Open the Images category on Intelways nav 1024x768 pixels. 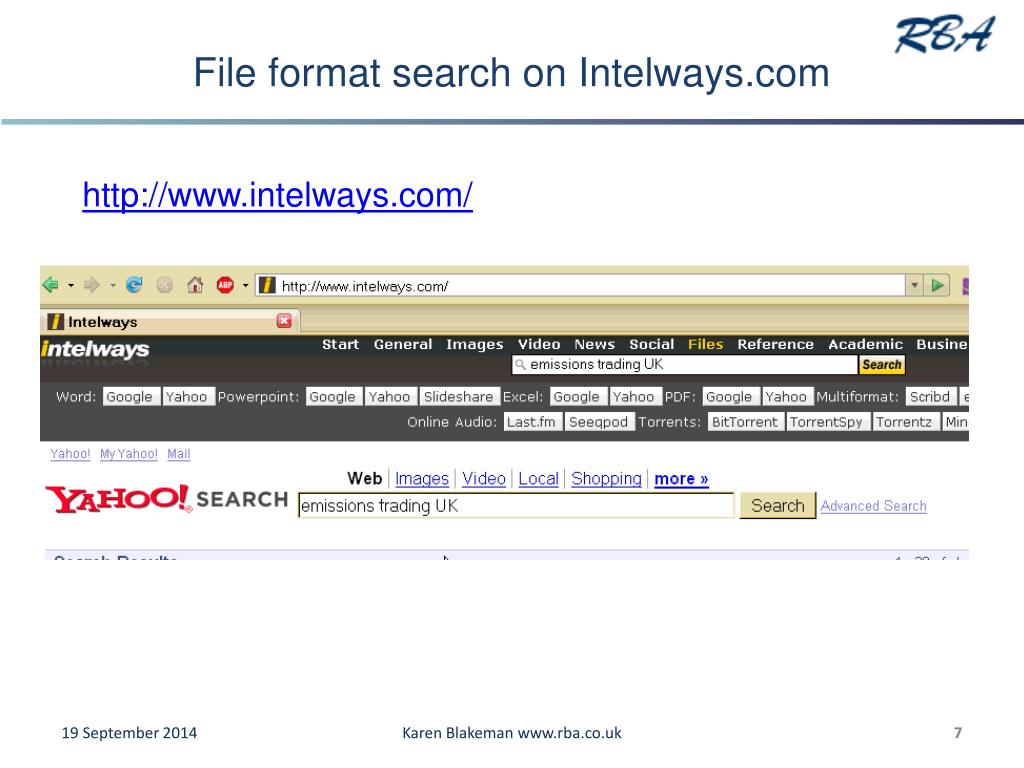[x=475, y=344]
